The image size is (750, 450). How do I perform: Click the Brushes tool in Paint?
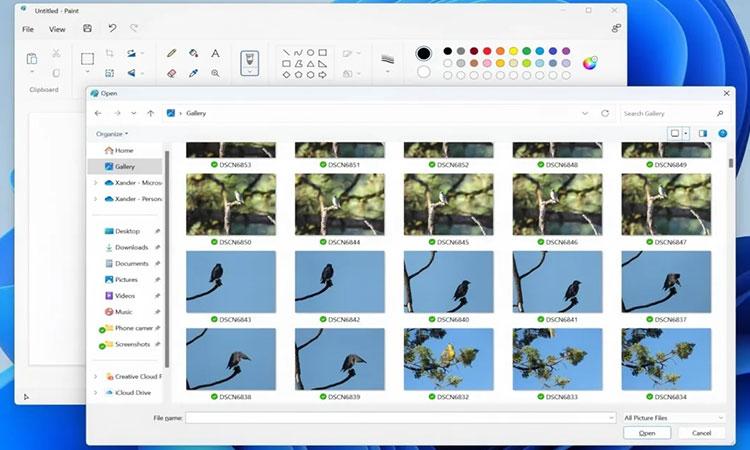[249, 61]
